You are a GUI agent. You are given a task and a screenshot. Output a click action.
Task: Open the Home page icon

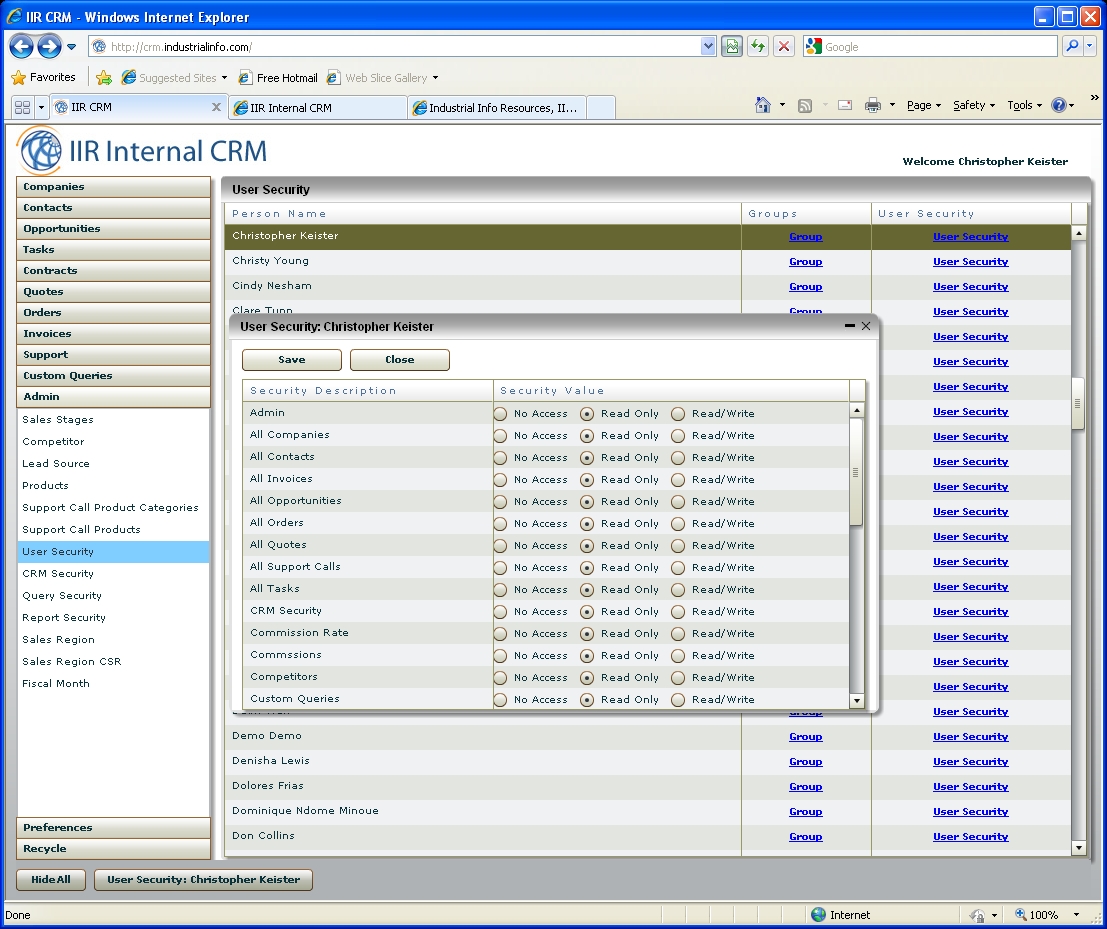763,105
